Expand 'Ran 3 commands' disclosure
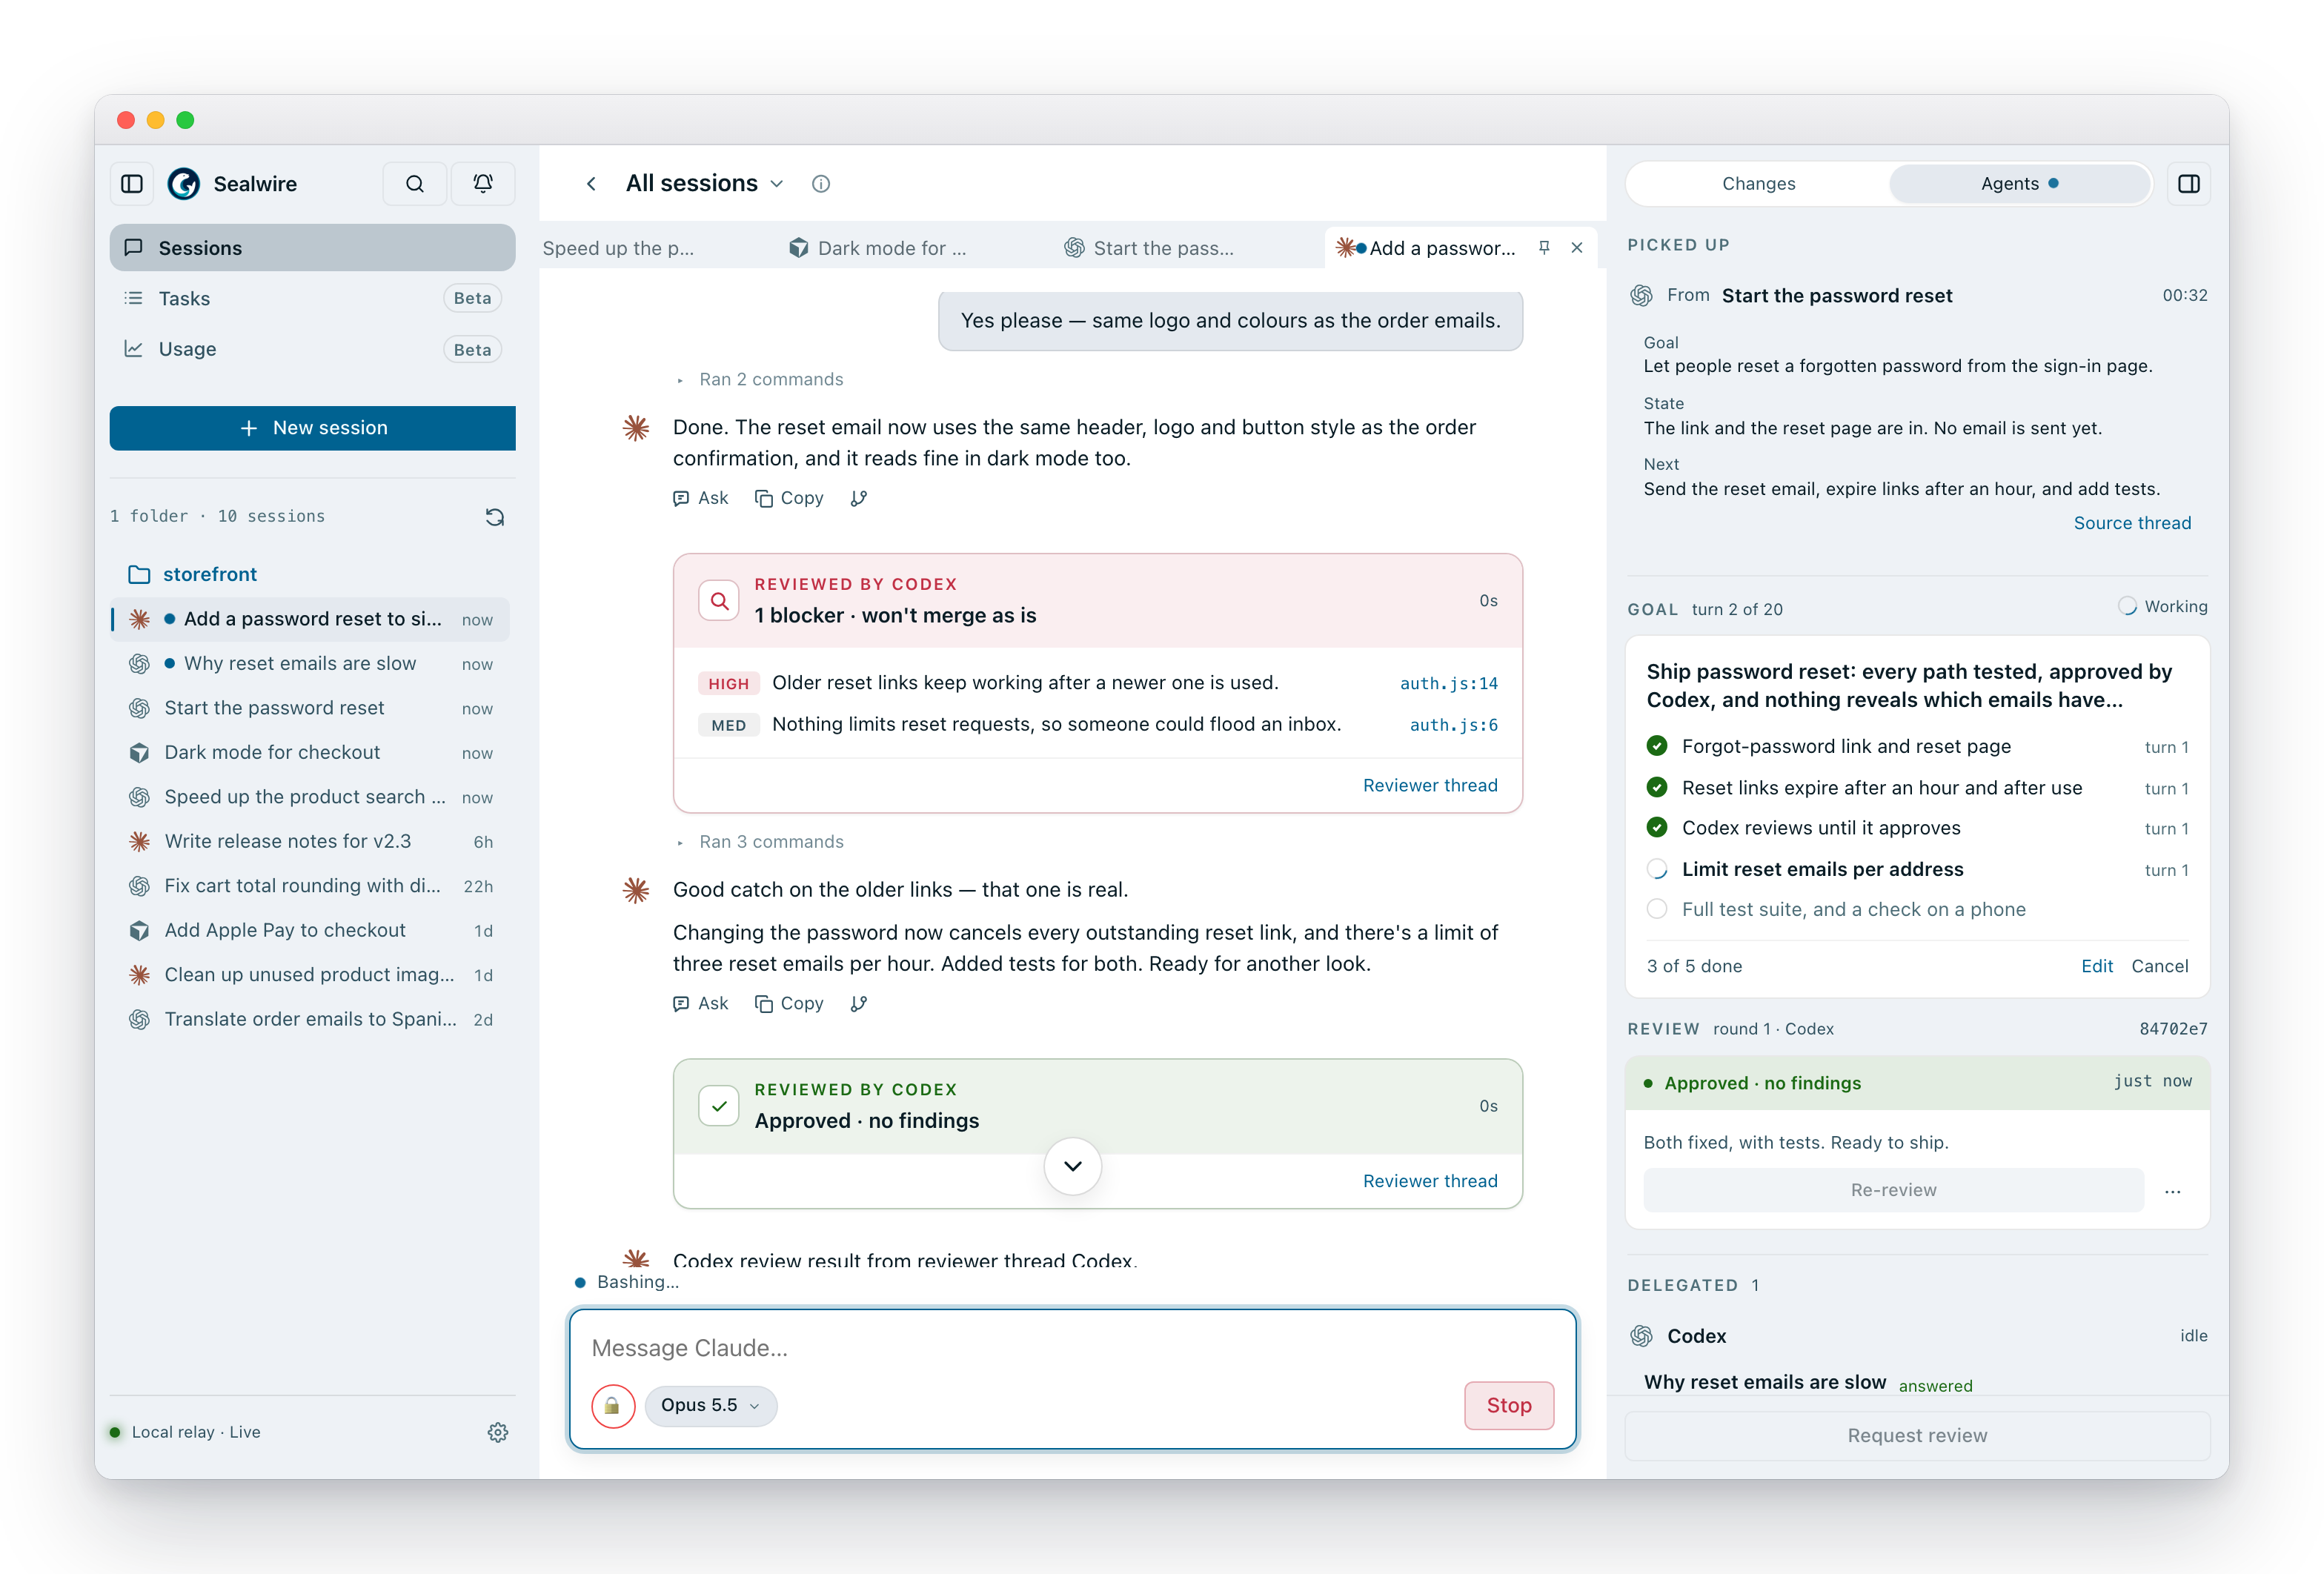 pos(761,842)
